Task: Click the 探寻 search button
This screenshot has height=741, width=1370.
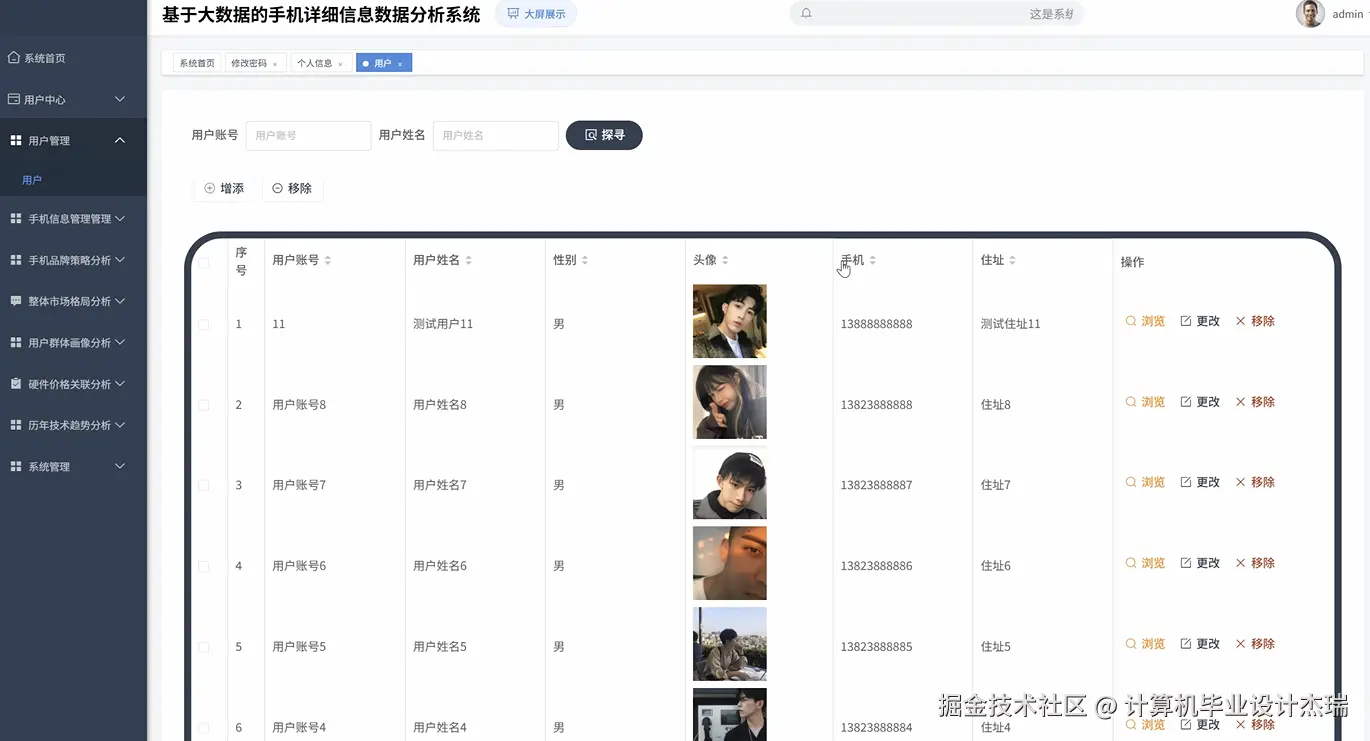Action: tap(604, 135)
